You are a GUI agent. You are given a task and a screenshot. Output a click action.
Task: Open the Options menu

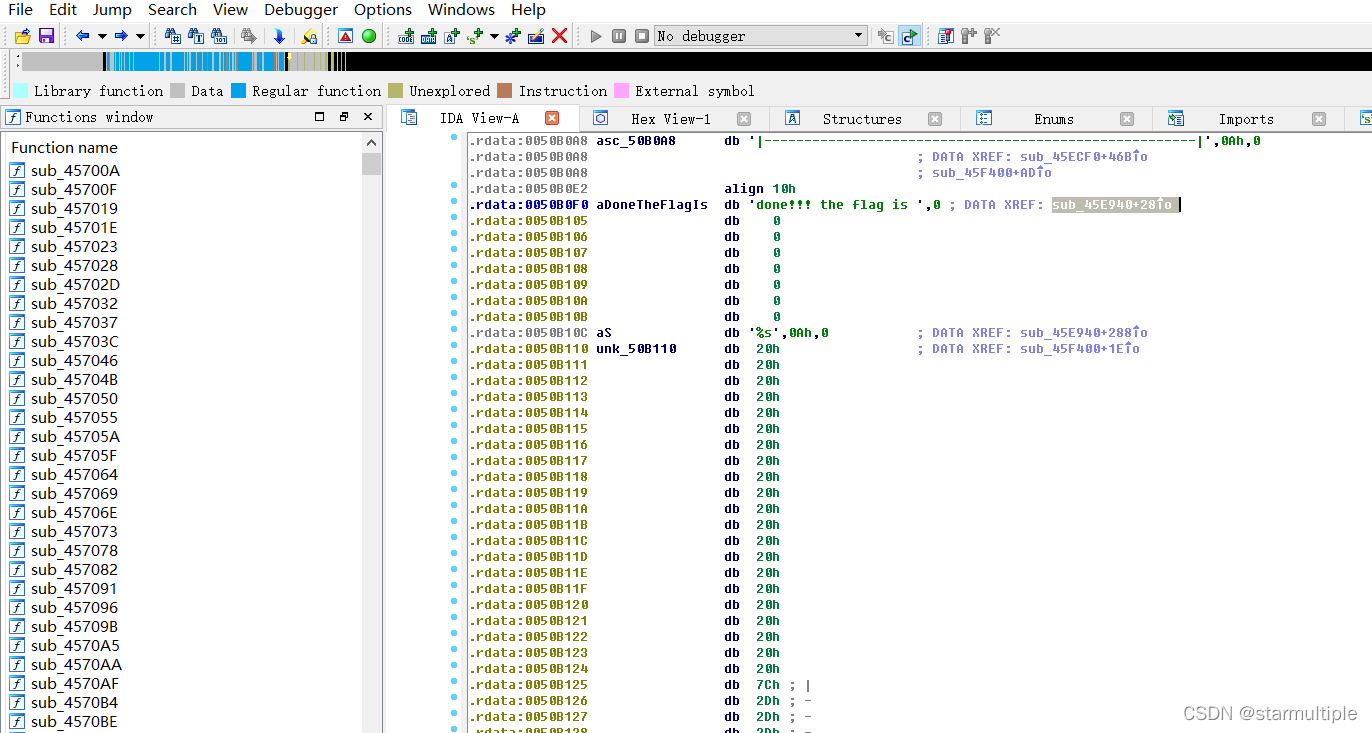(383, 10)
